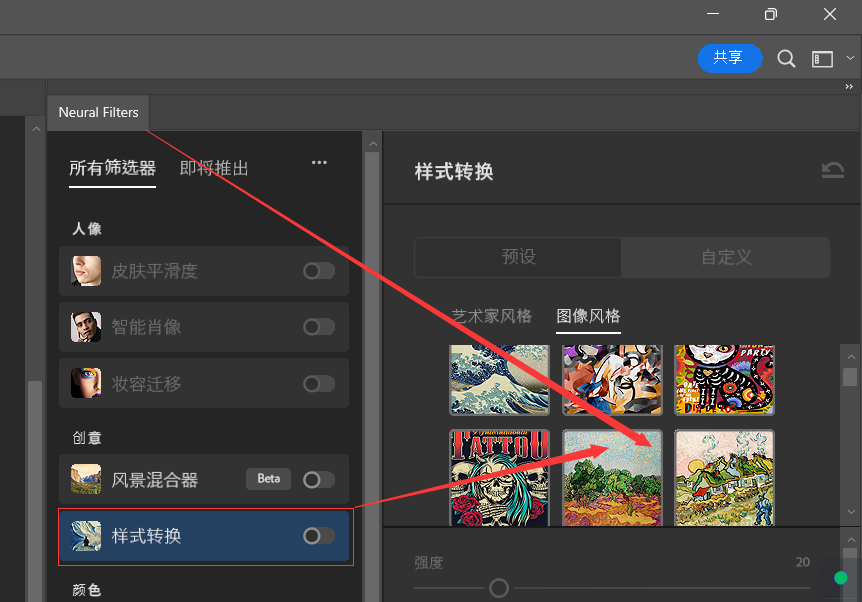The width and height of the screenshot is (862, 602).
Task: Switch to the 自定义 custom button
Action: (726, 257)
